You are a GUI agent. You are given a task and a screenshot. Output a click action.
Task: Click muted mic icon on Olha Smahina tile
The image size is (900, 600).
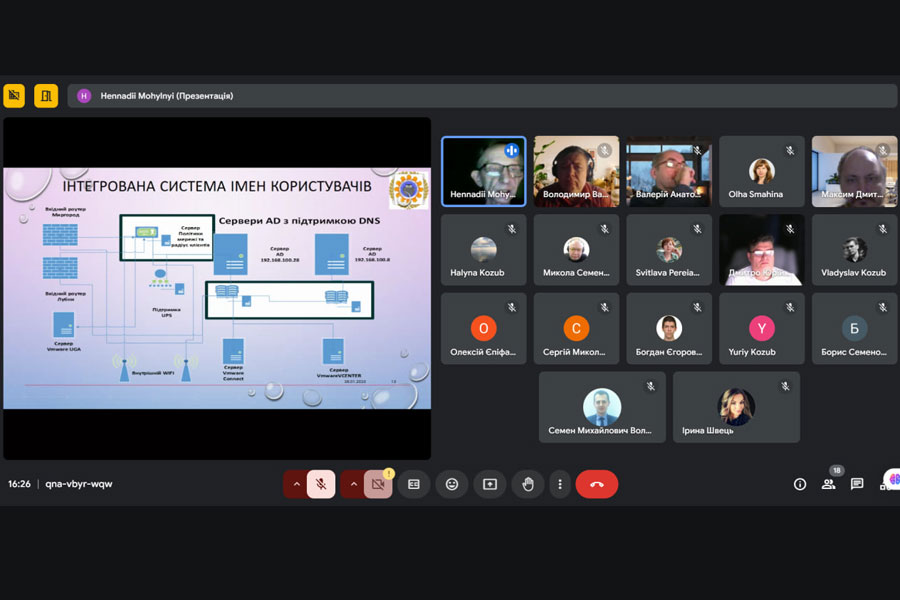point(790,150)
